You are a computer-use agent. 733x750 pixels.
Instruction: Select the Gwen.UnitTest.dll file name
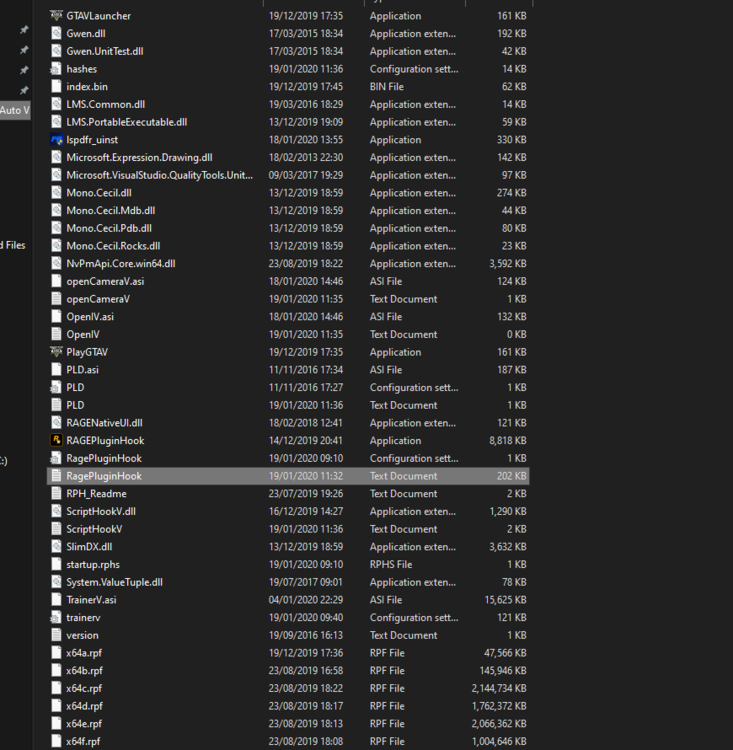pyautogui.click(x=105, y=51)
